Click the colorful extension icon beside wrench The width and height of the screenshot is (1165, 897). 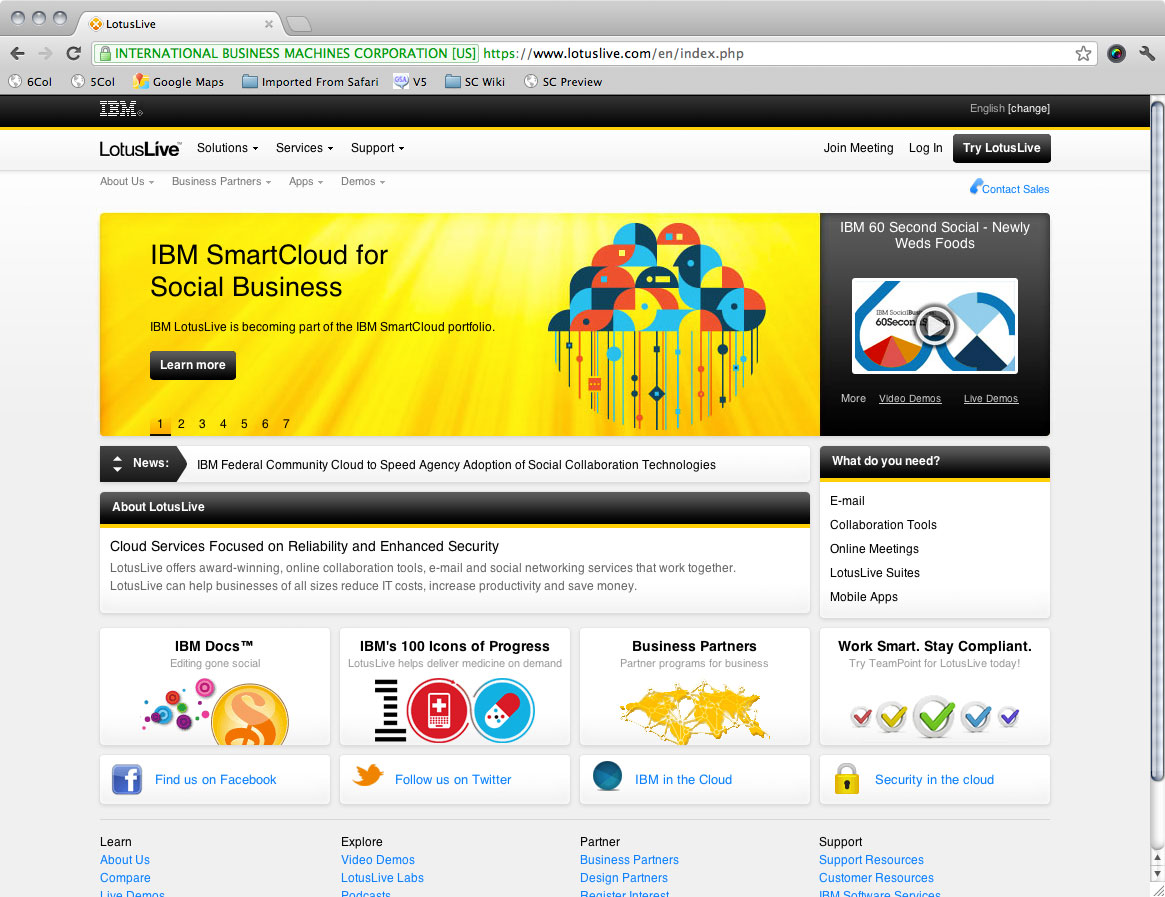point(1116,54)
